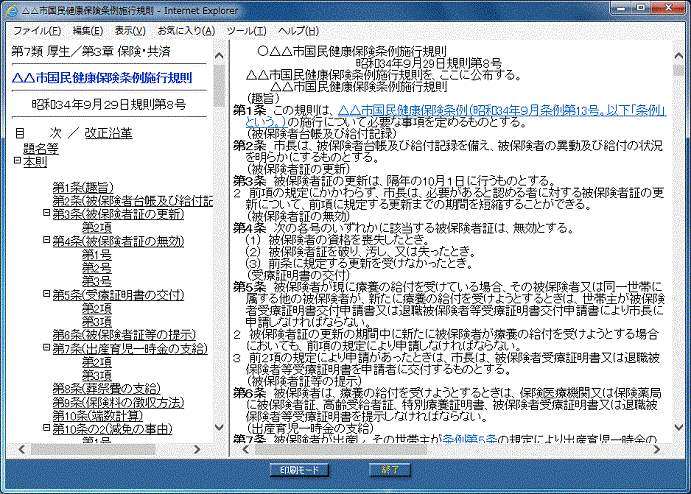Collapse the 第3条(被保険者証の更新) node
Screen dimensions: 691x494
click(46, 214)
